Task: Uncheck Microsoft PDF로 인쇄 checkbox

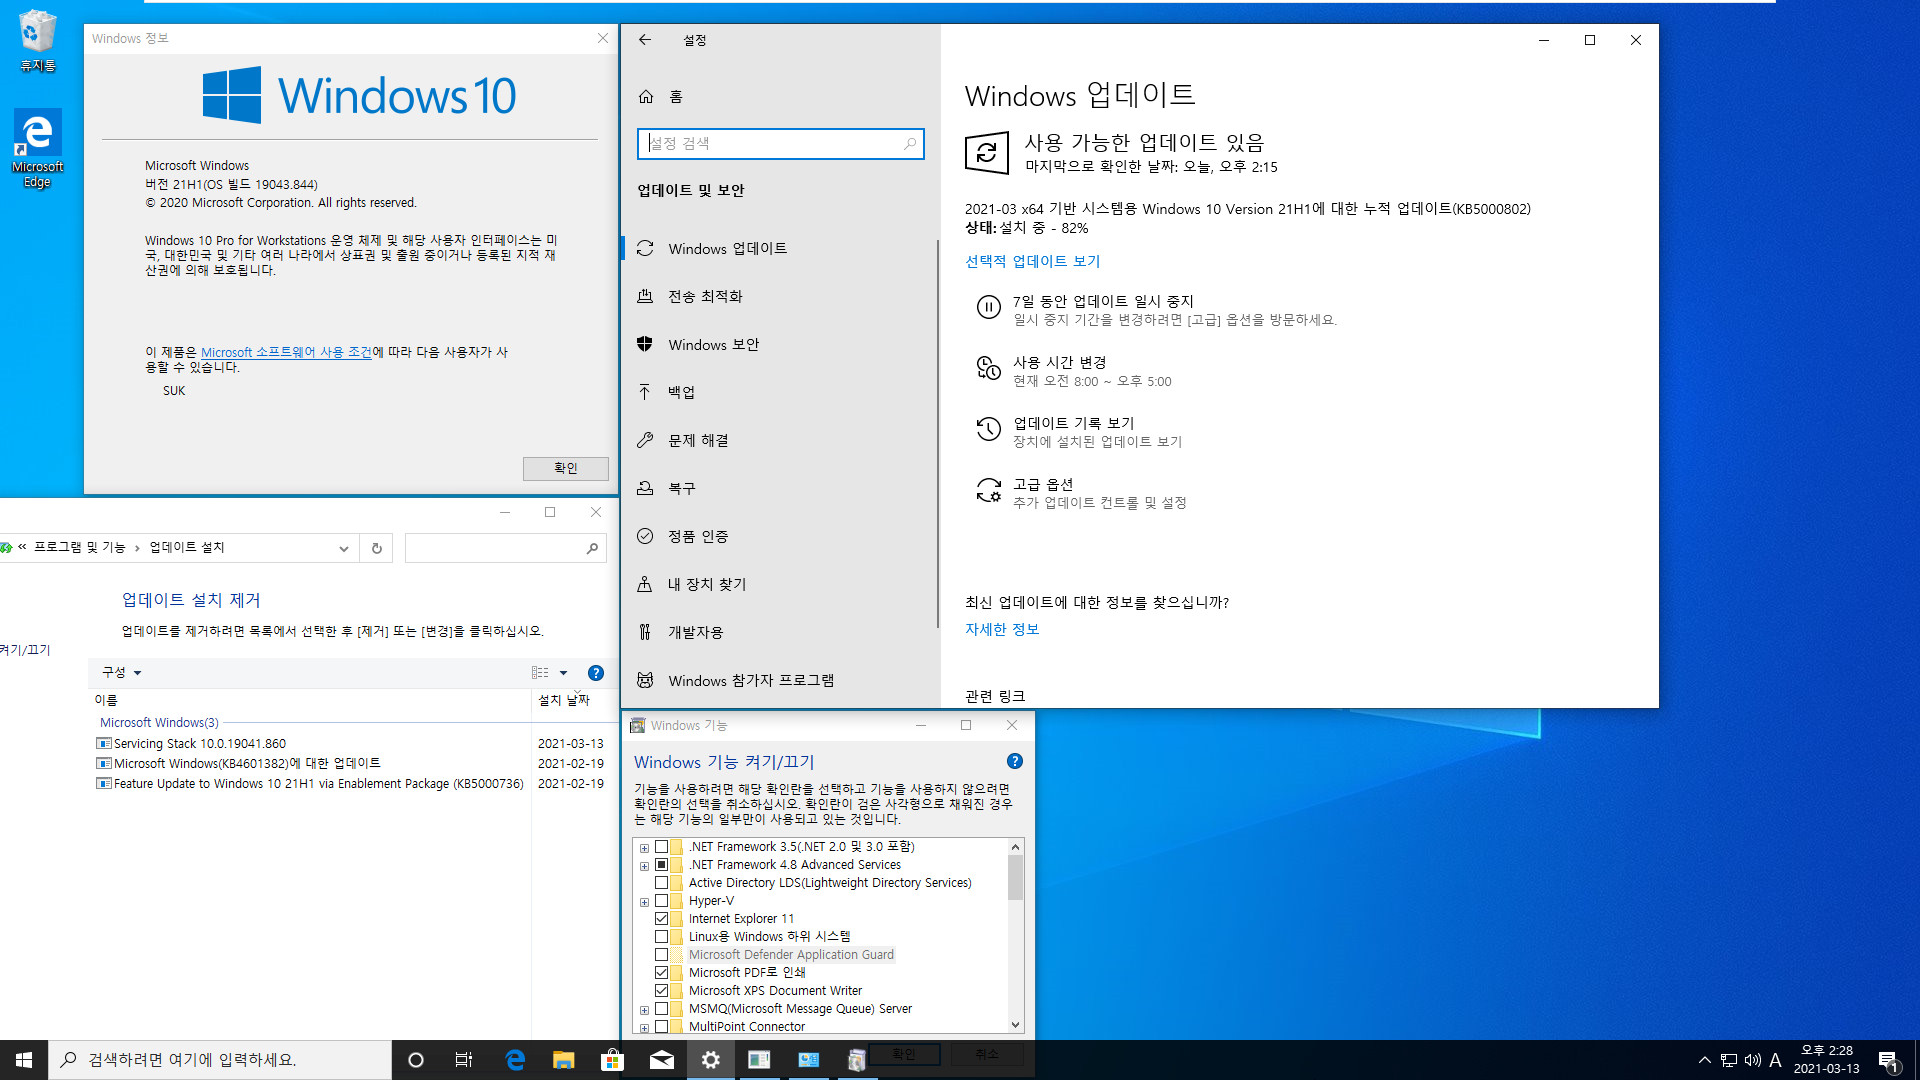Action: 661,973
